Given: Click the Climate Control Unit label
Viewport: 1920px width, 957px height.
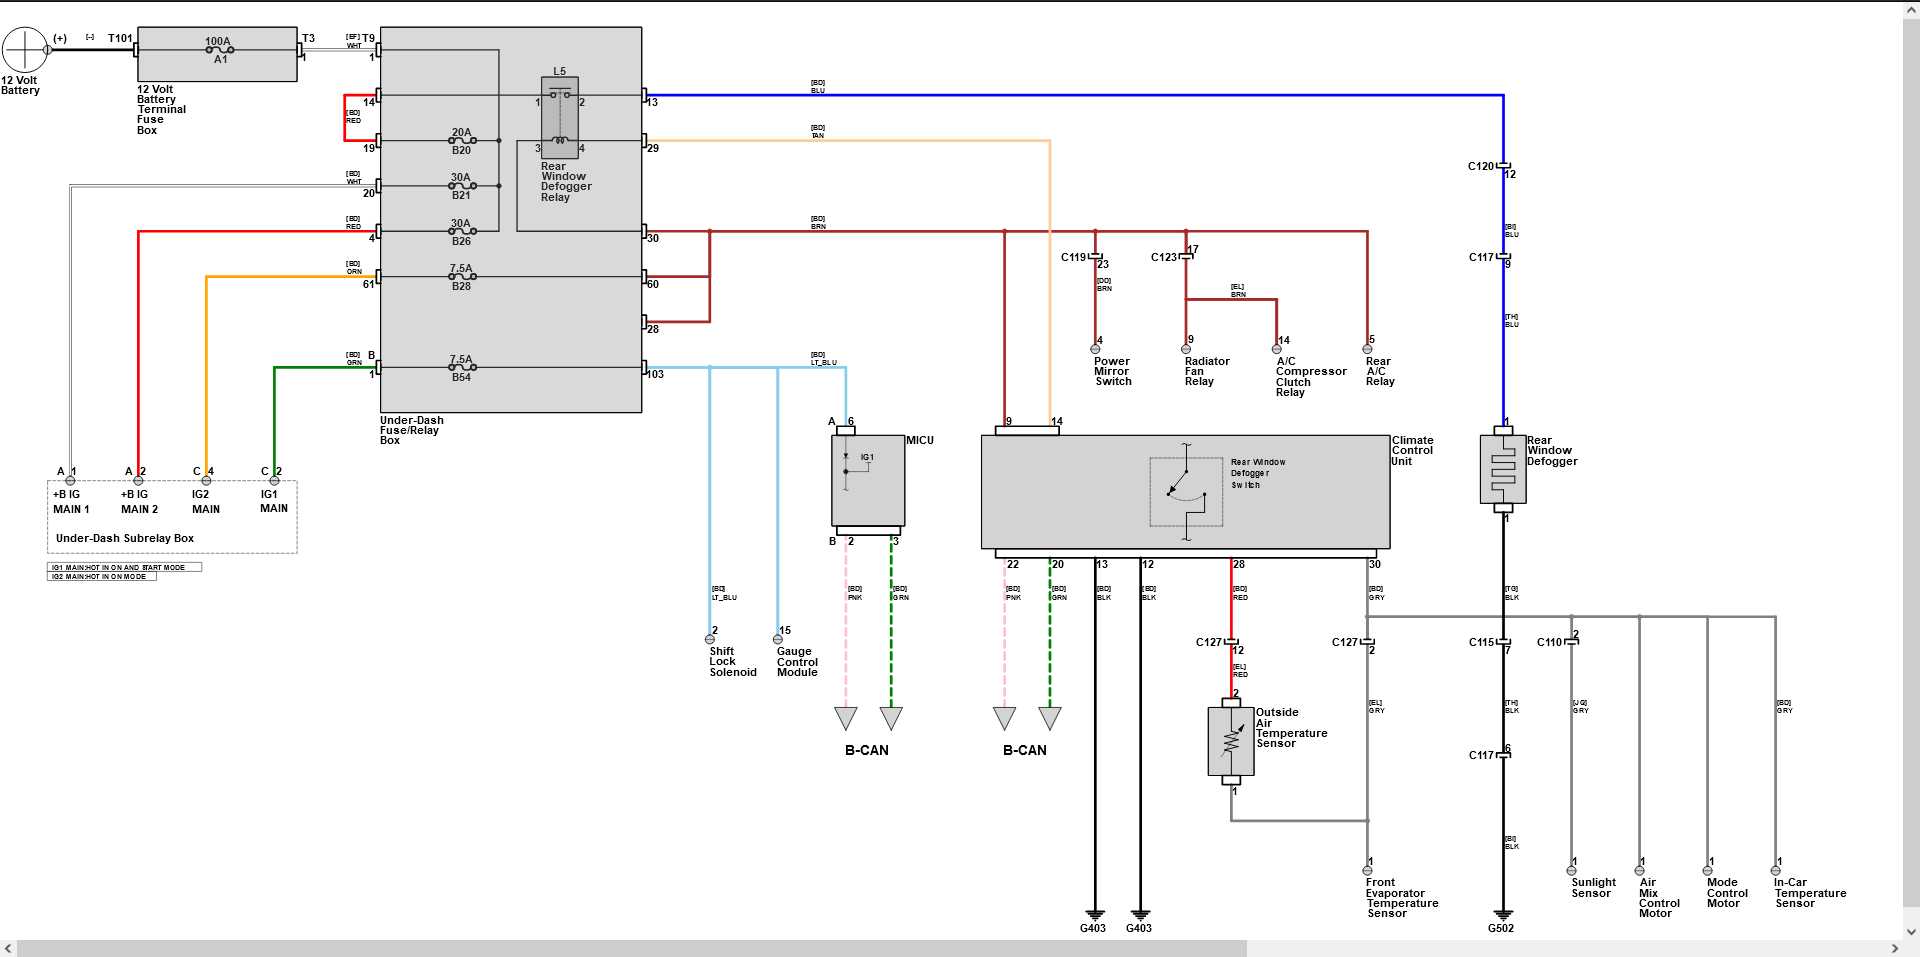Looking at the screenshot, I should pos(1412,450).
